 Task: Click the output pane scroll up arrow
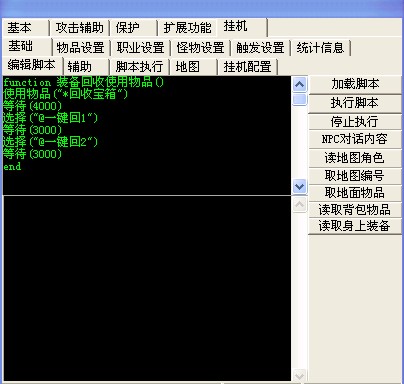[299, 204]
